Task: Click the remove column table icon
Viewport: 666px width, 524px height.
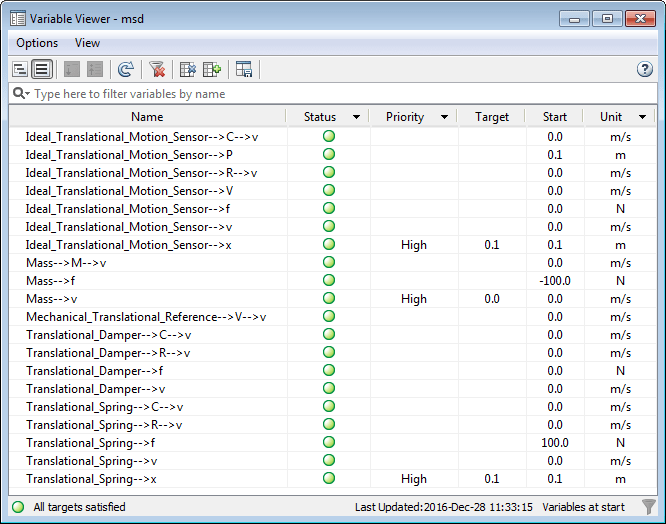Action: pyautogui.click(x=187, y=69)
